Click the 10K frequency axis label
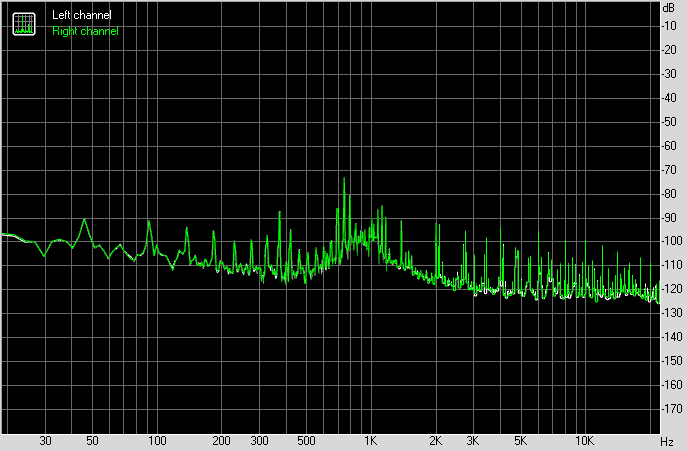 (584, 440)
